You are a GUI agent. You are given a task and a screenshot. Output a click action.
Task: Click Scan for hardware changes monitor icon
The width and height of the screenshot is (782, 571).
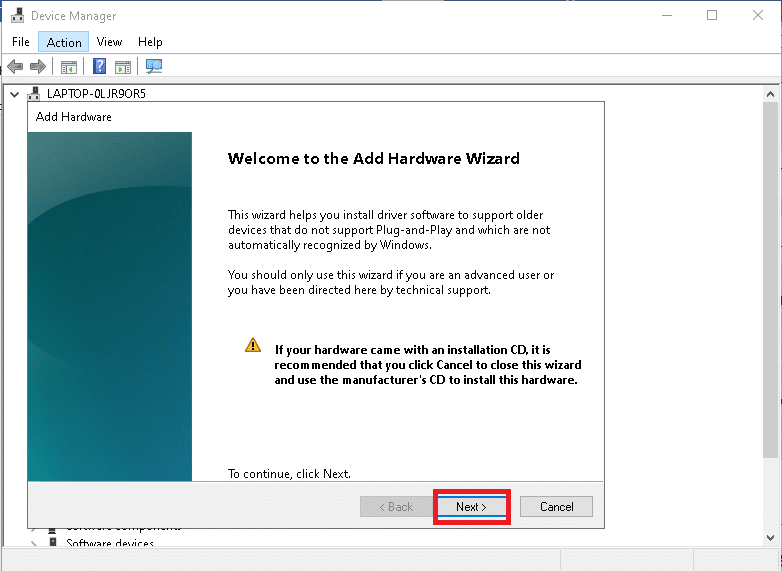click(x=154, y=66)
